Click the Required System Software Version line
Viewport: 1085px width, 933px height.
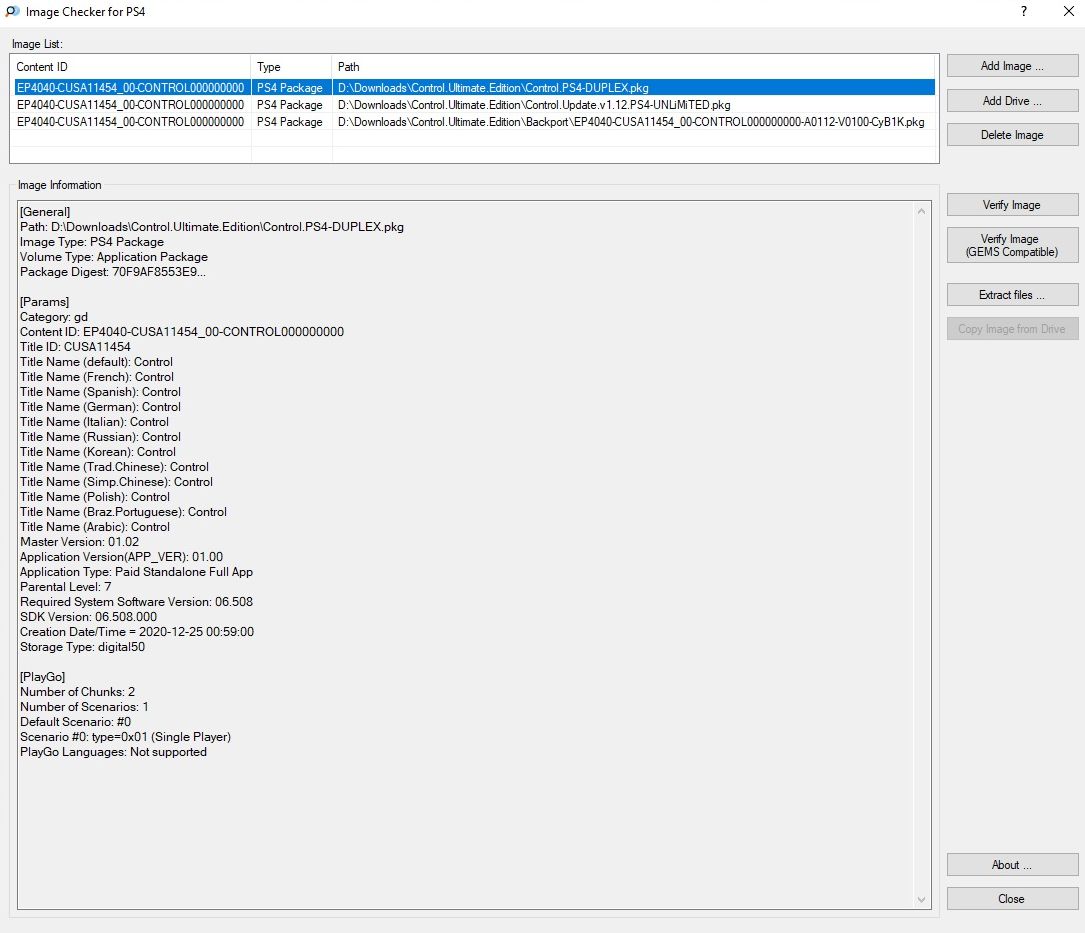(x=136, y=602)
